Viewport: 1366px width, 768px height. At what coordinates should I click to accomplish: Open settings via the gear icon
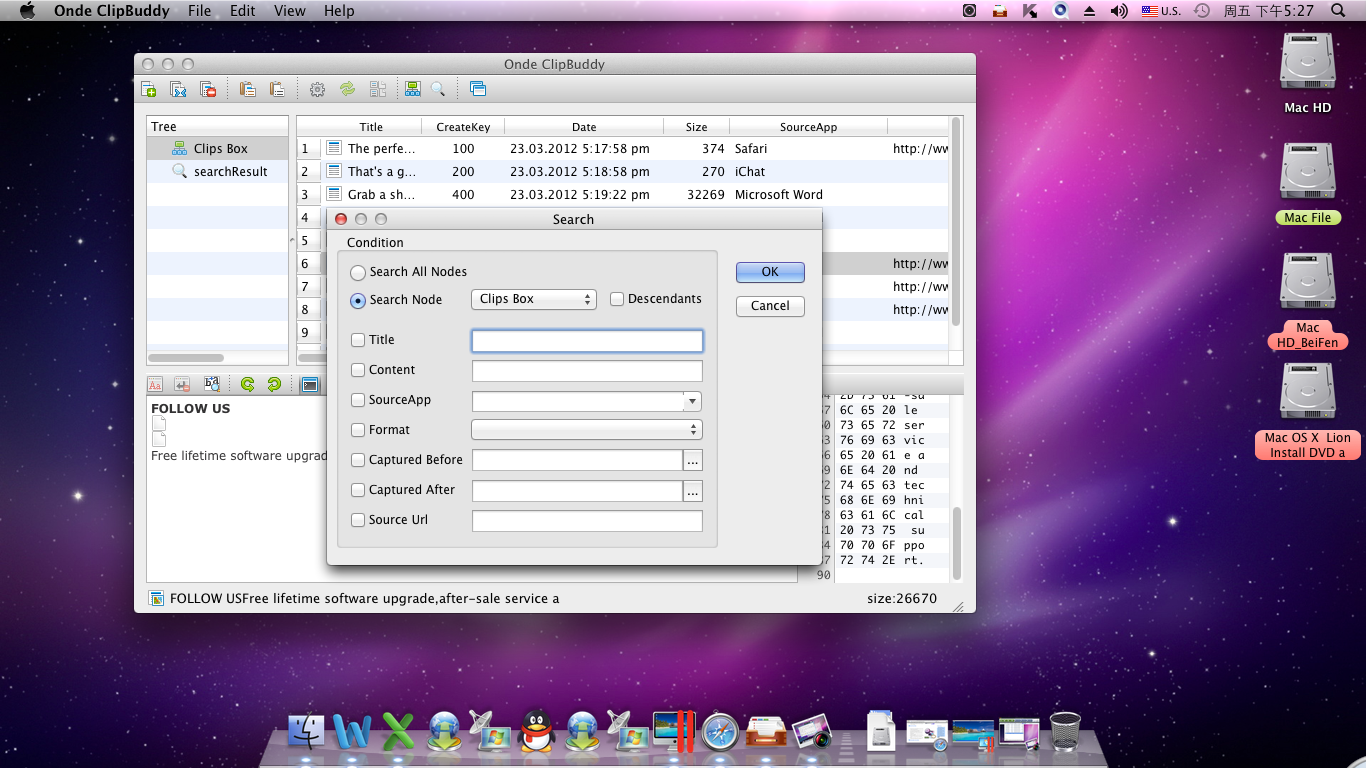tap(317, 89)
